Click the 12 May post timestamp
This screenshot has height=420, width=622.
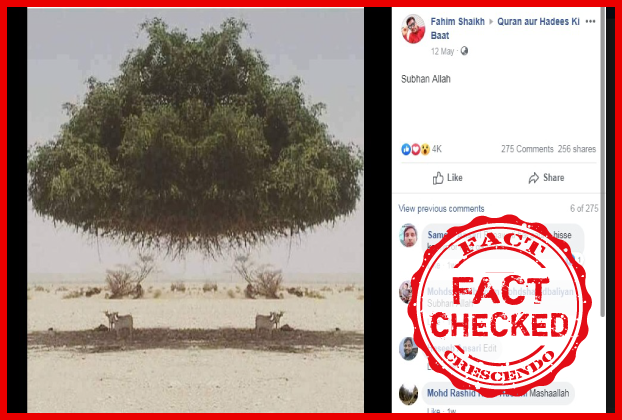pos(442,51)
